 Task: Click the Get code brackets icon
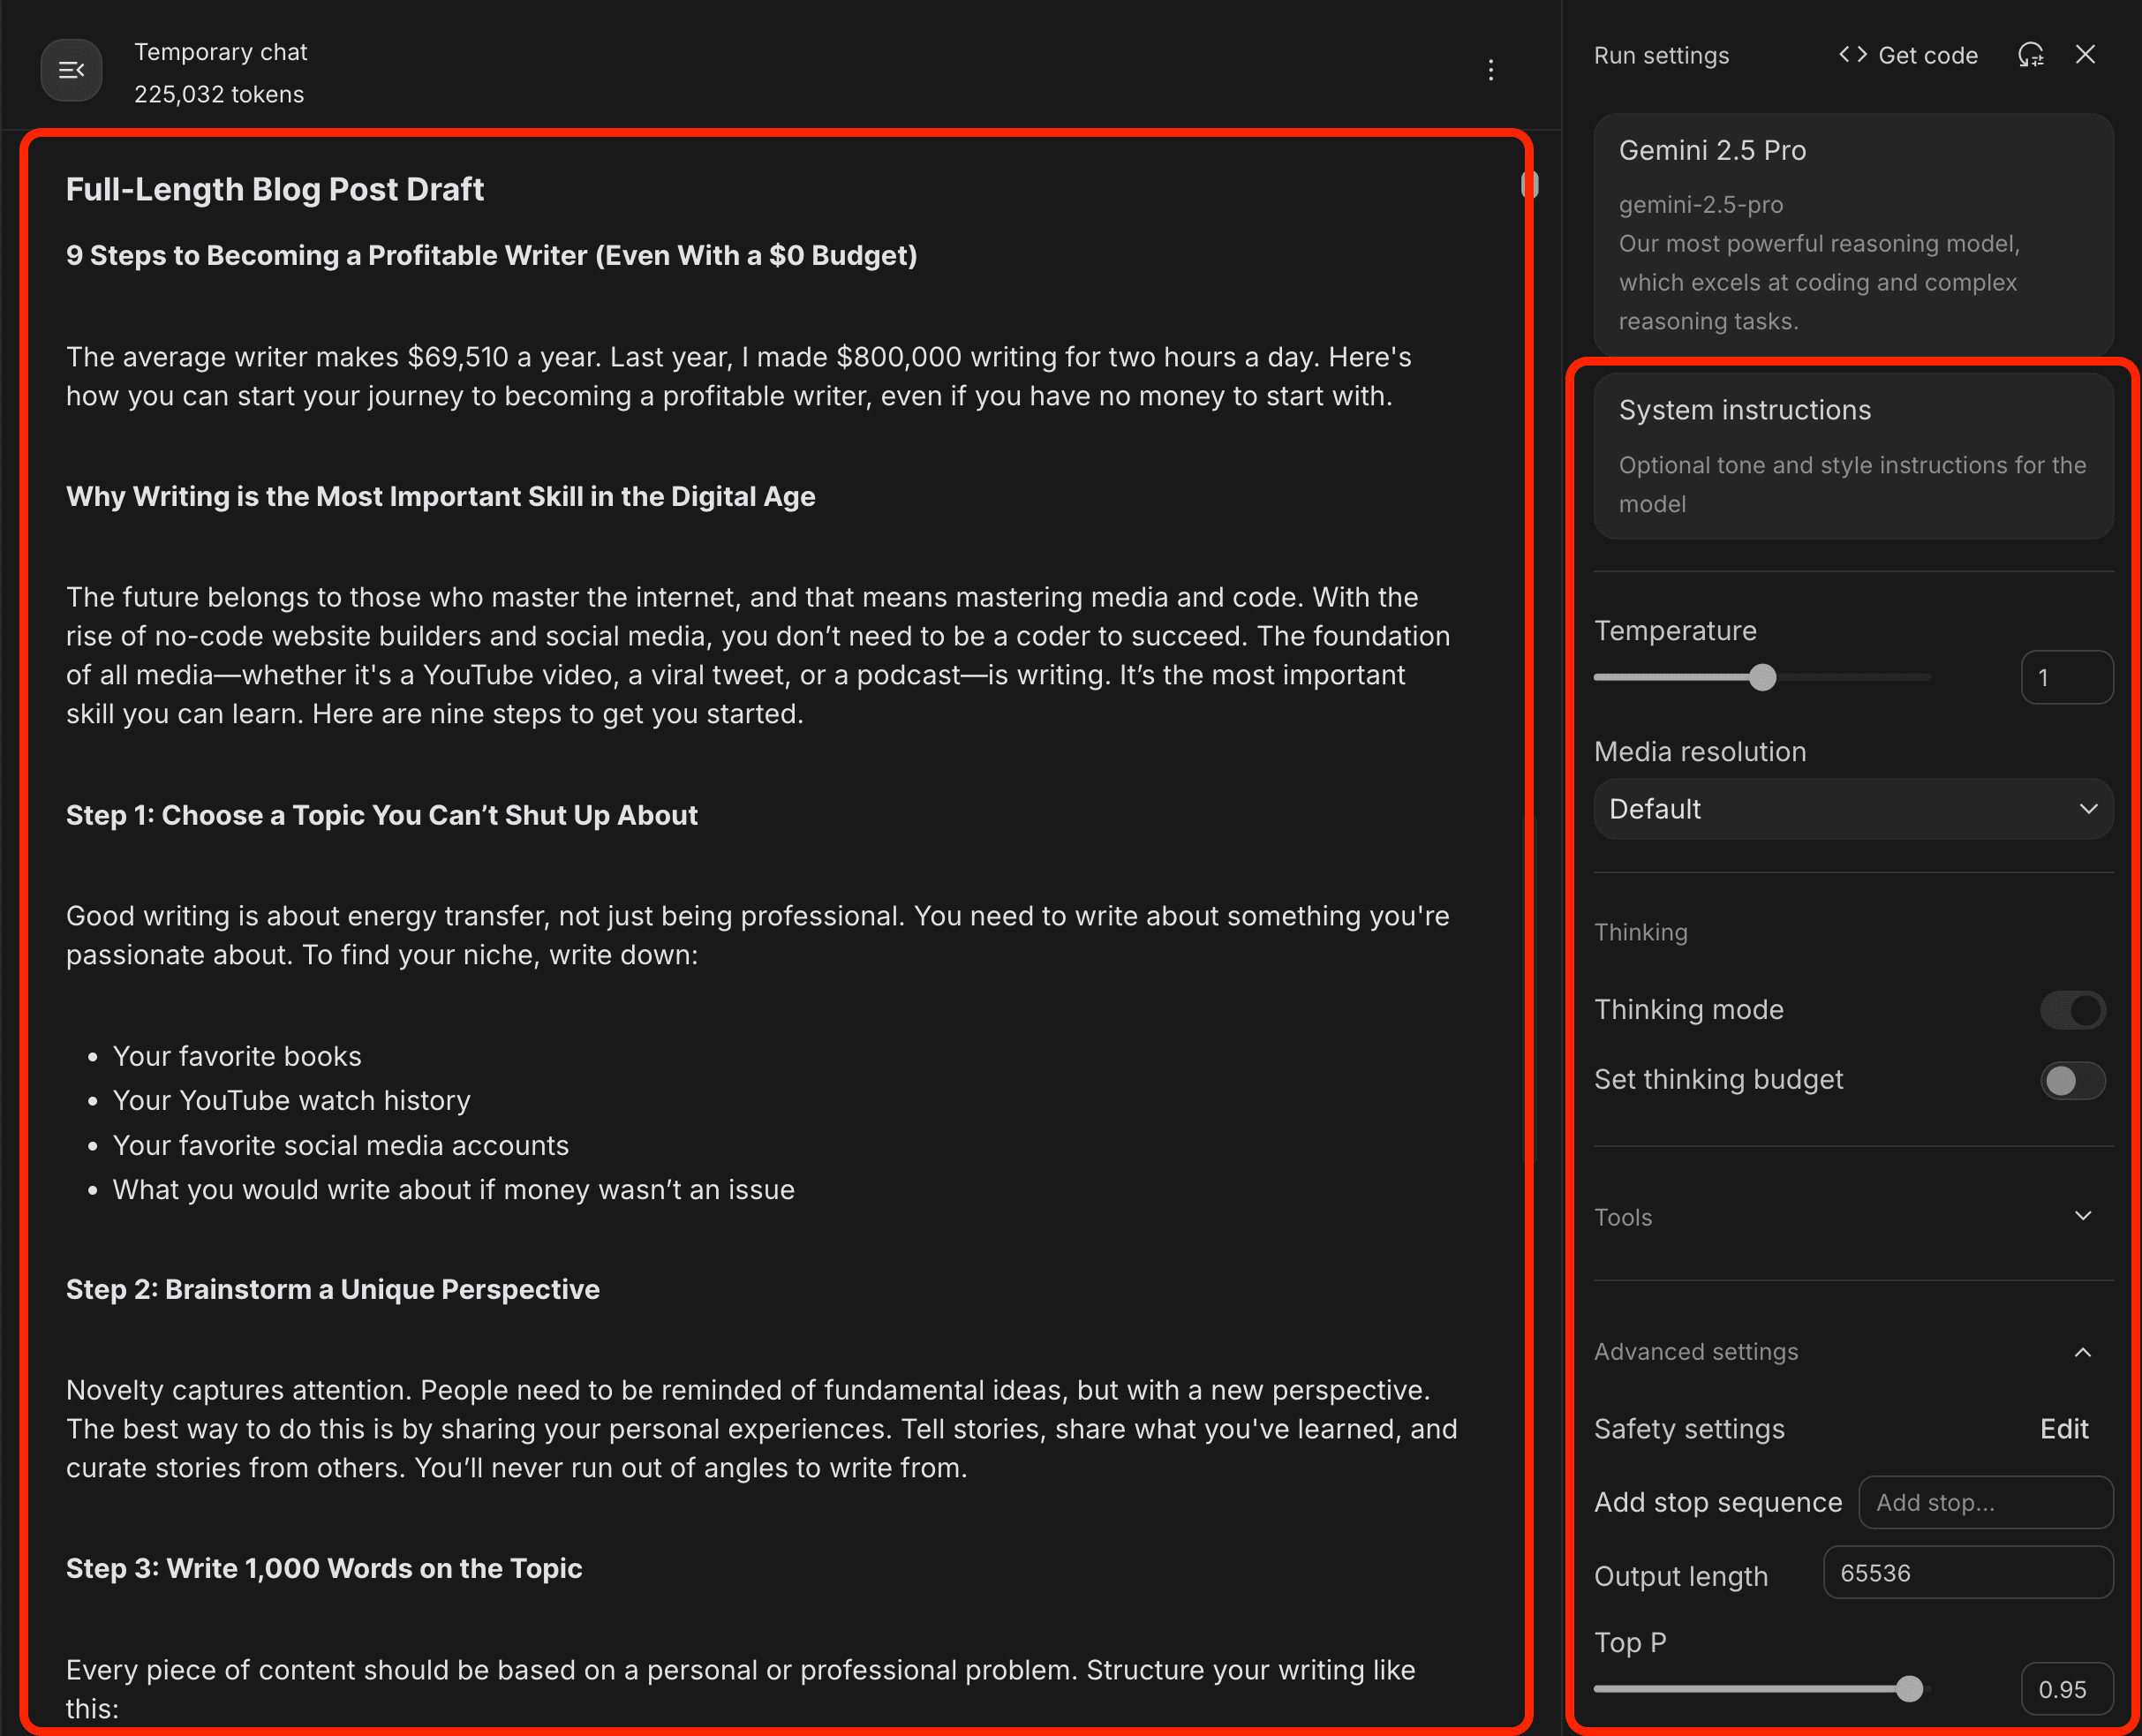tap(1852, 55)
